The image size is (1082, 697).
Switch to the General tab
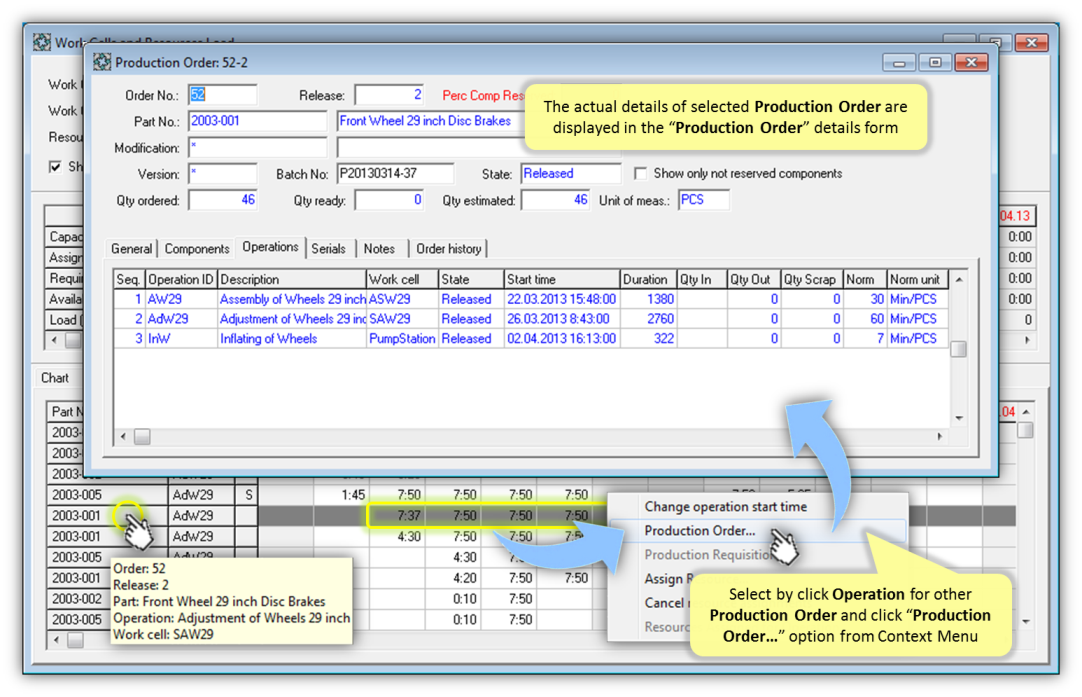pyautogui.click(x=131, y=248)
